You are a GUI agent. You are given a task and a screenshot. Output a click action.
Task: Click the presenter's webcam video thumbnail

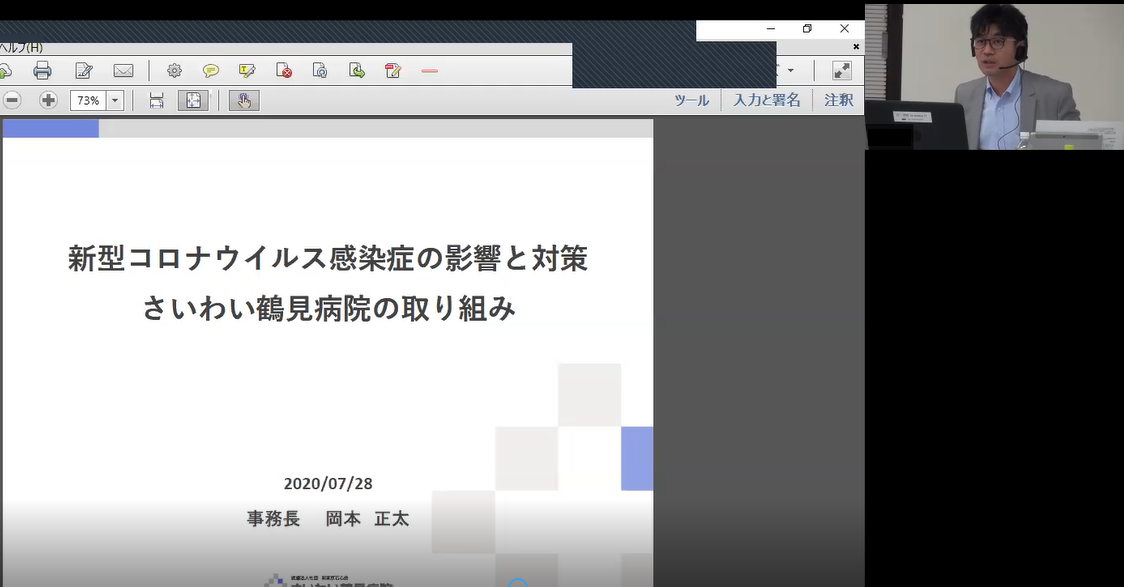coord(994,77)
